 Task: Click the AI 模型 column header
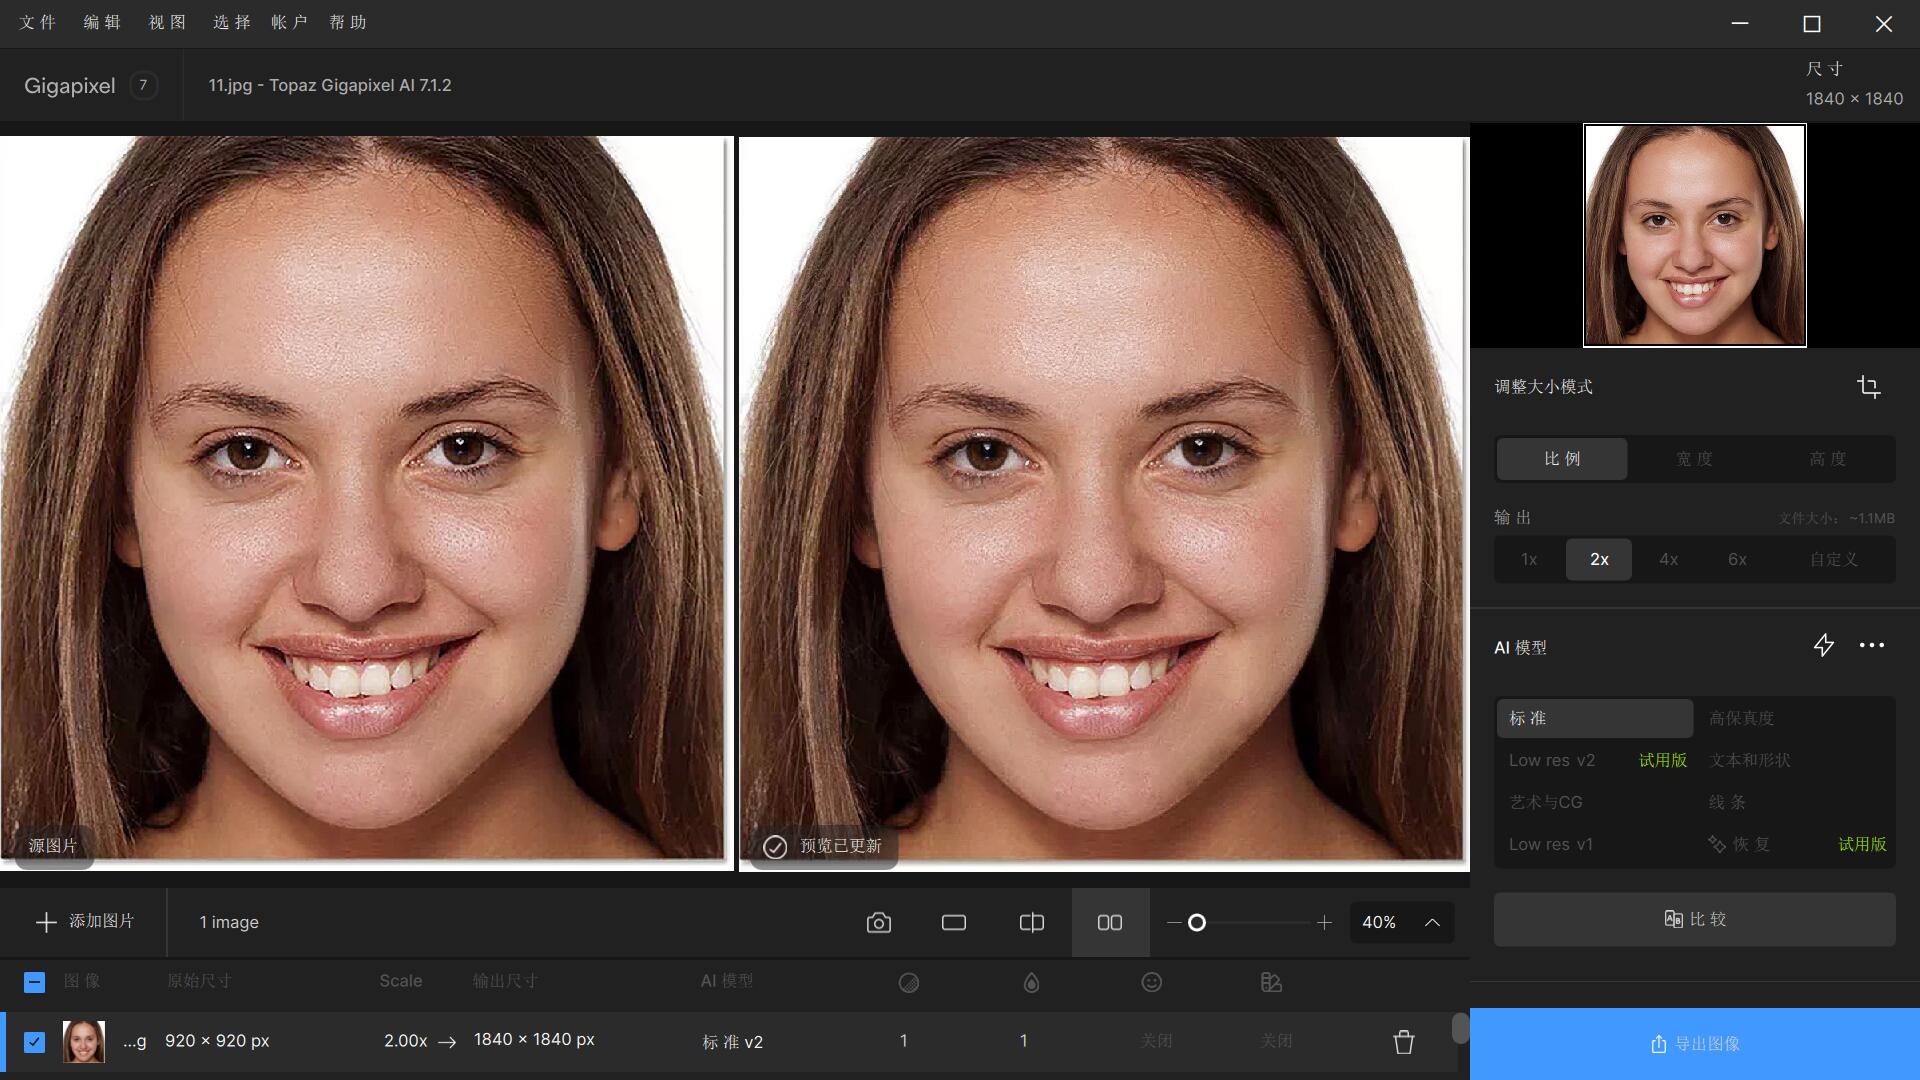727,981
